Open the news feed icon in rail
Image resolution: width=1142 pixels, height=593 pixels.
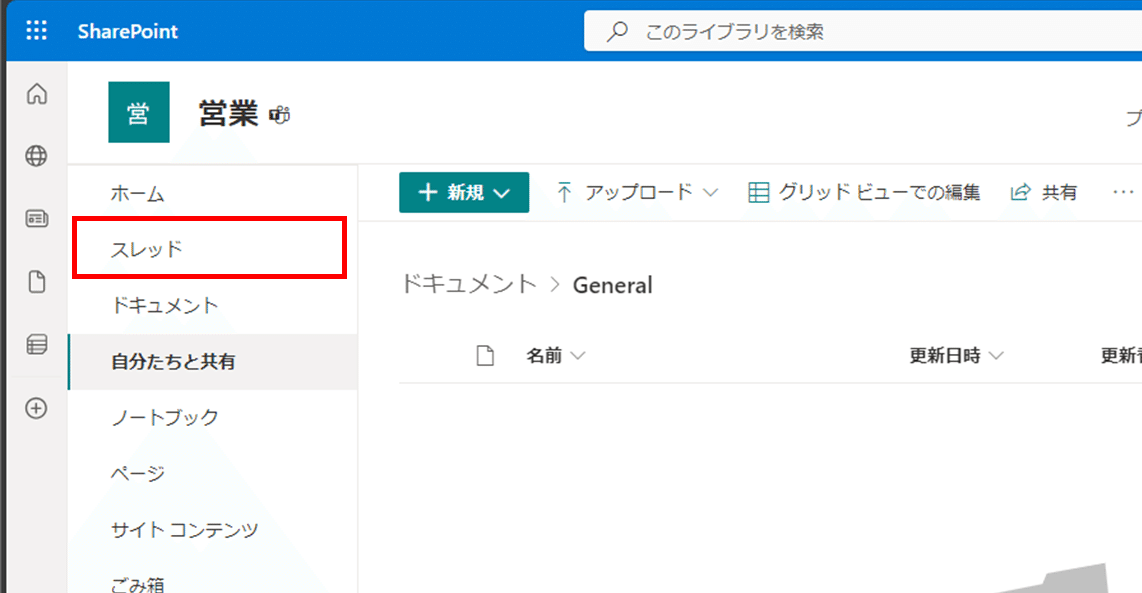[37, 220]
